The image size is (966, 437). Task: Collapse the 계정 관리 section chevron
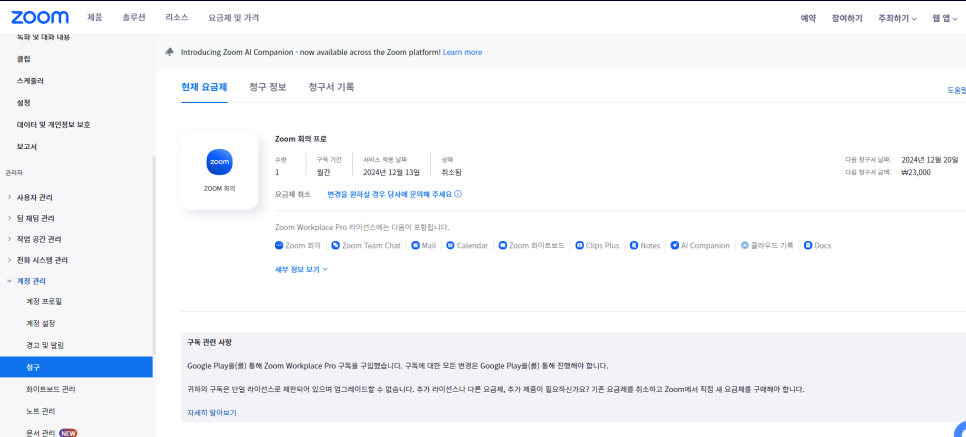[x=9, y=281]
